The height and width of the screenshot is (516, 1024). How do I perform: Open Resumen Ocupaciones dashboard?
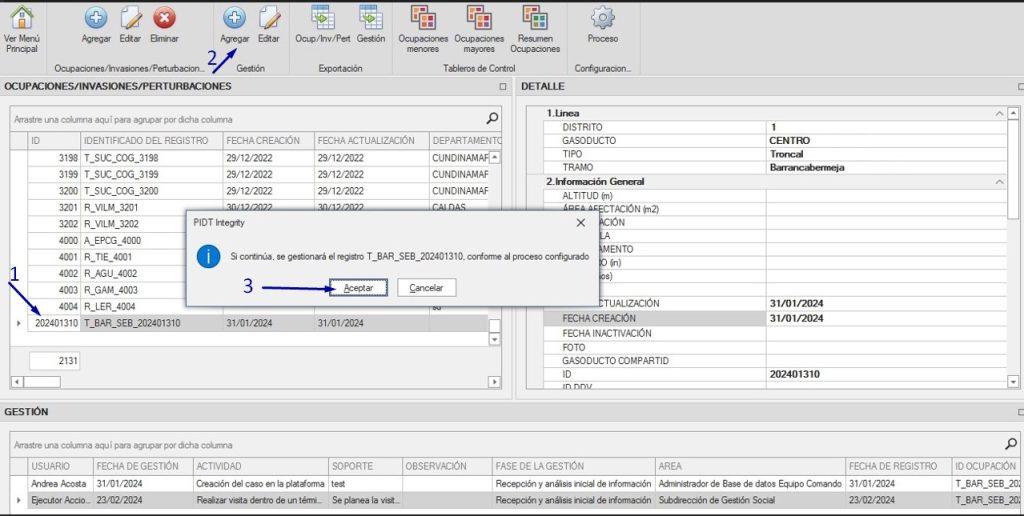535,17
